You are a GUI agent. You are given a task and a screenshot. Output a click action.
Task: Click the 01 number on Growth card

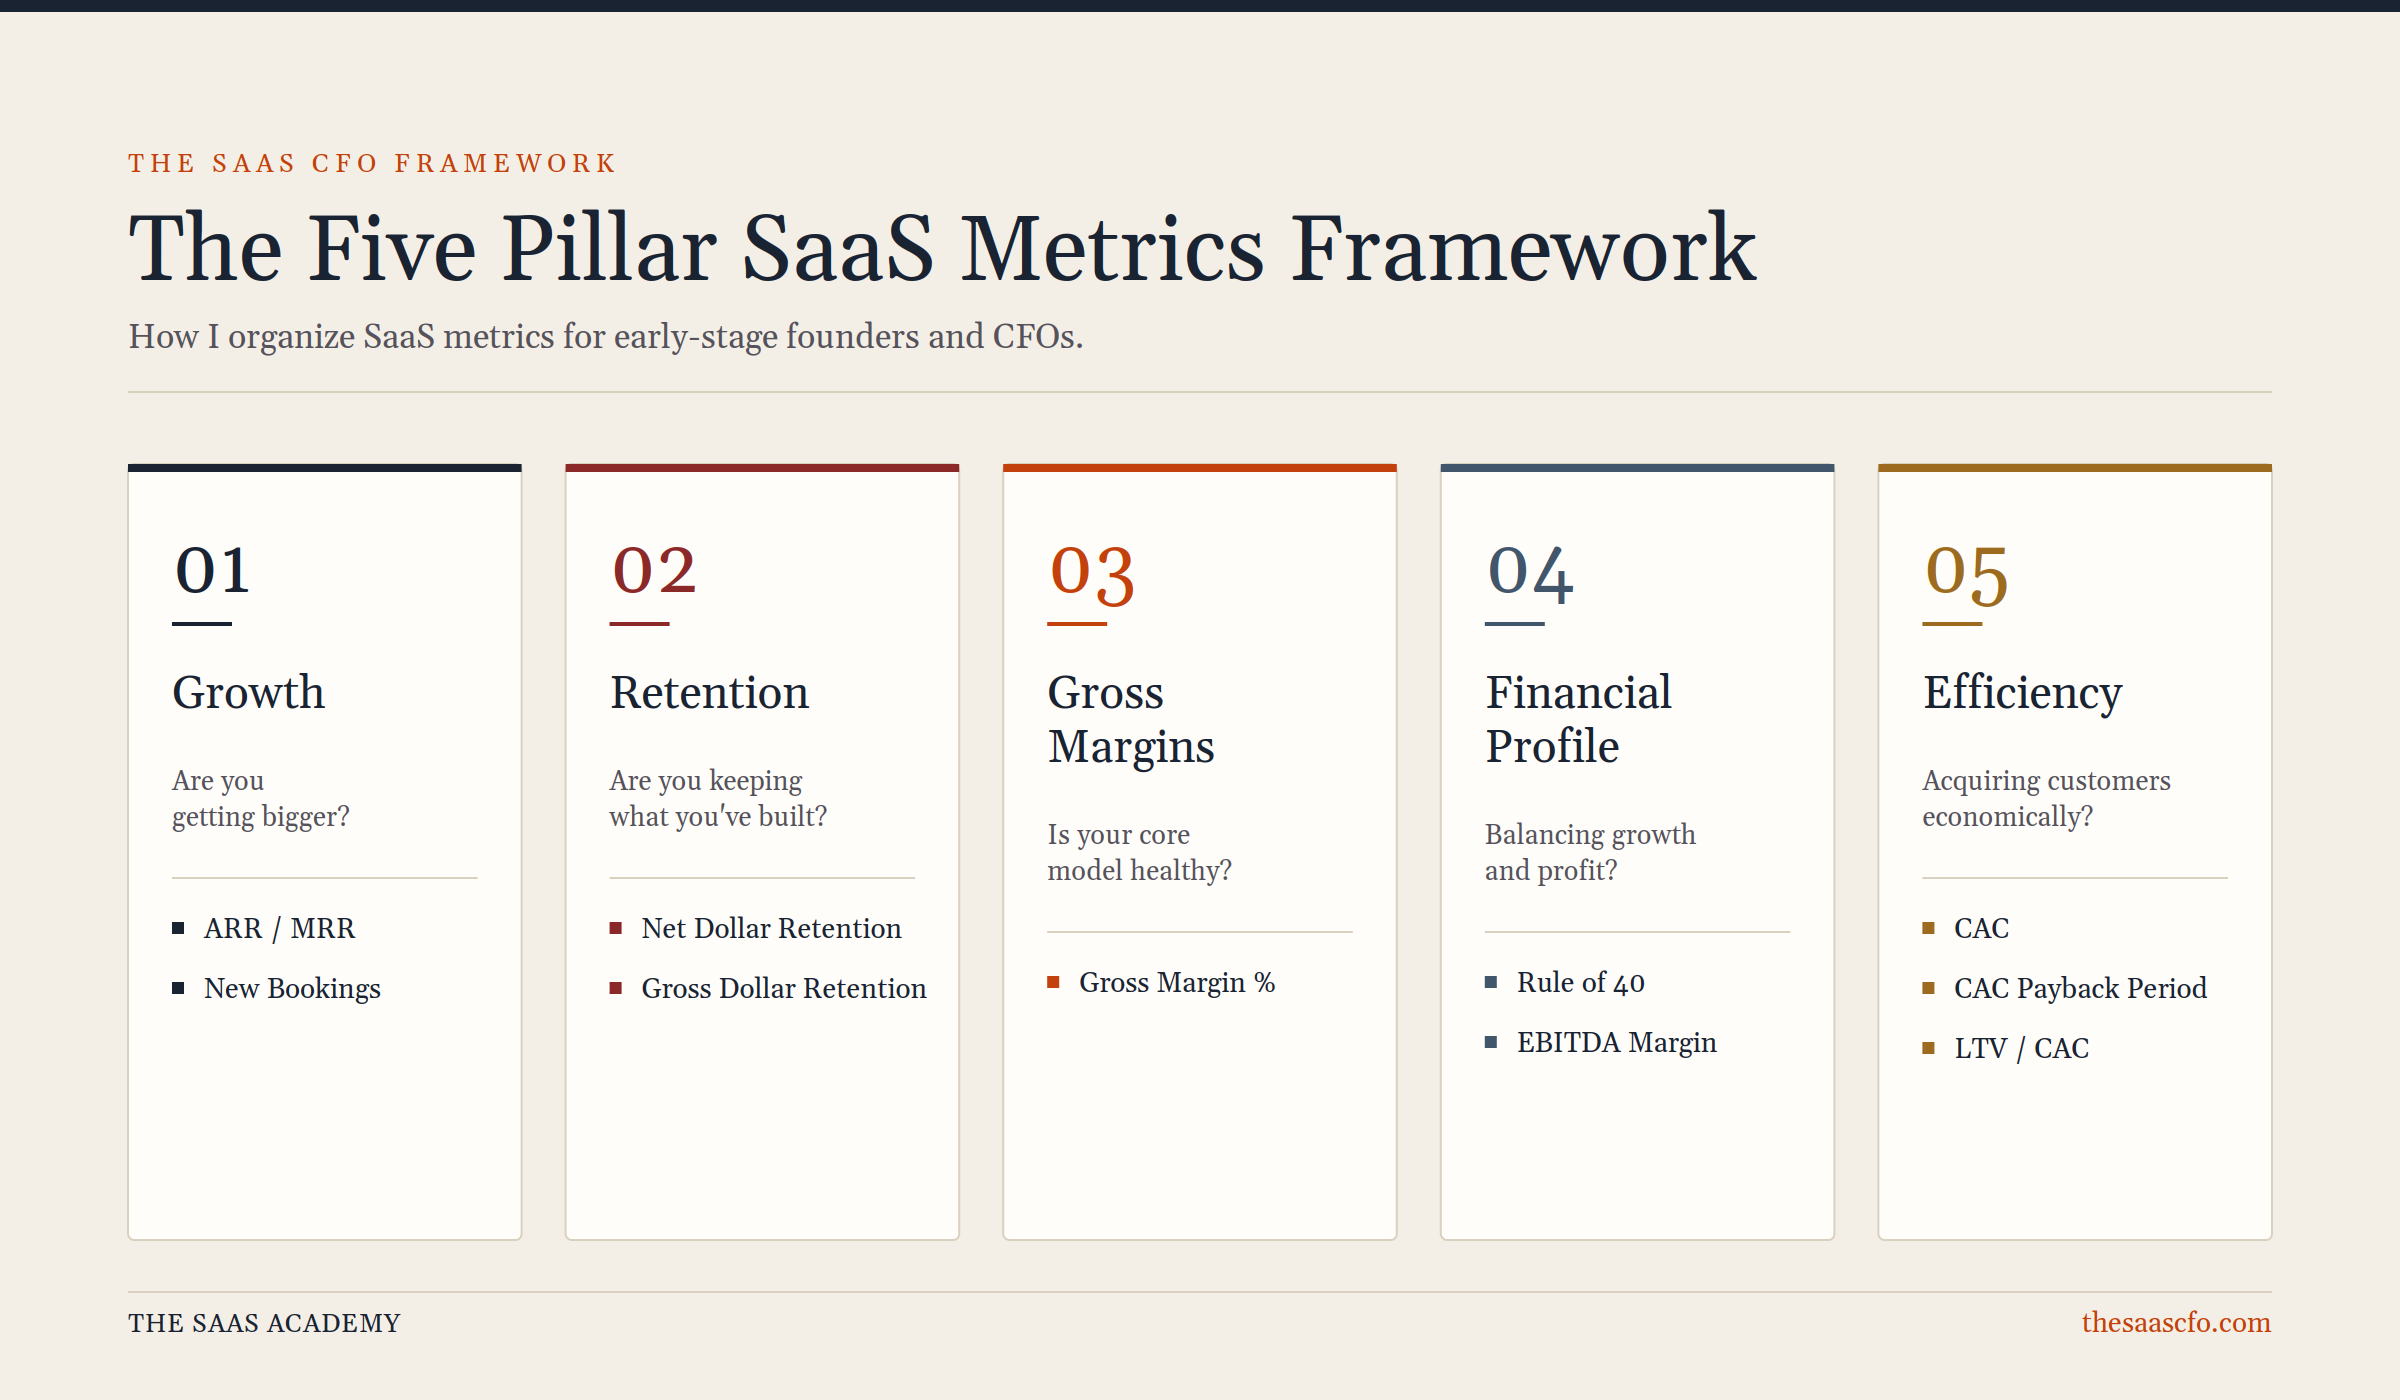click(x=212, y=571)
